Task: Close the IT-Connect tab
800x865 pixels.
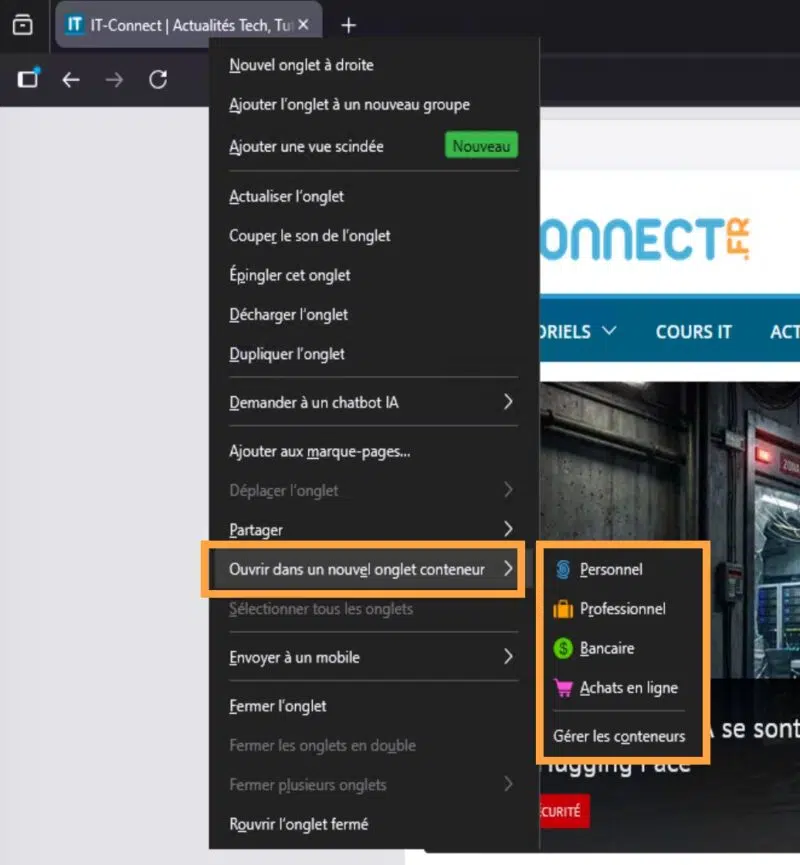Action: click(303, 25)
